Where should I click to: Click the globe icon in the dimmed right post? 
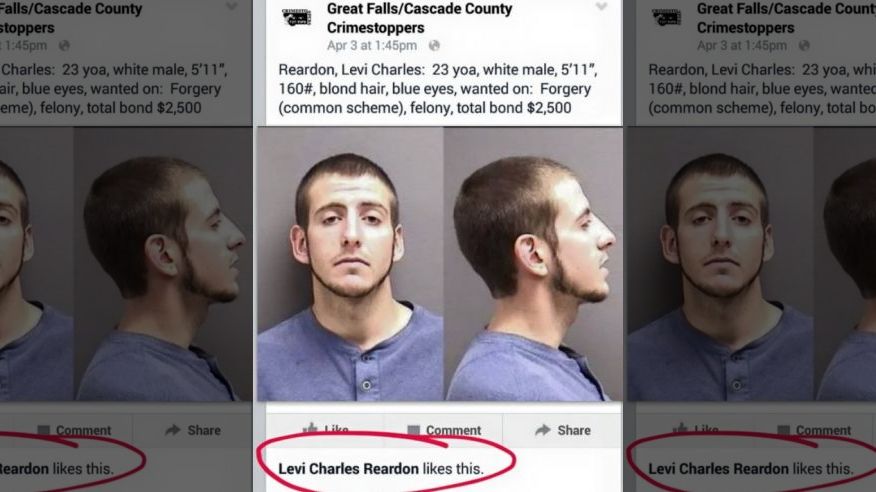coord(804,46)
